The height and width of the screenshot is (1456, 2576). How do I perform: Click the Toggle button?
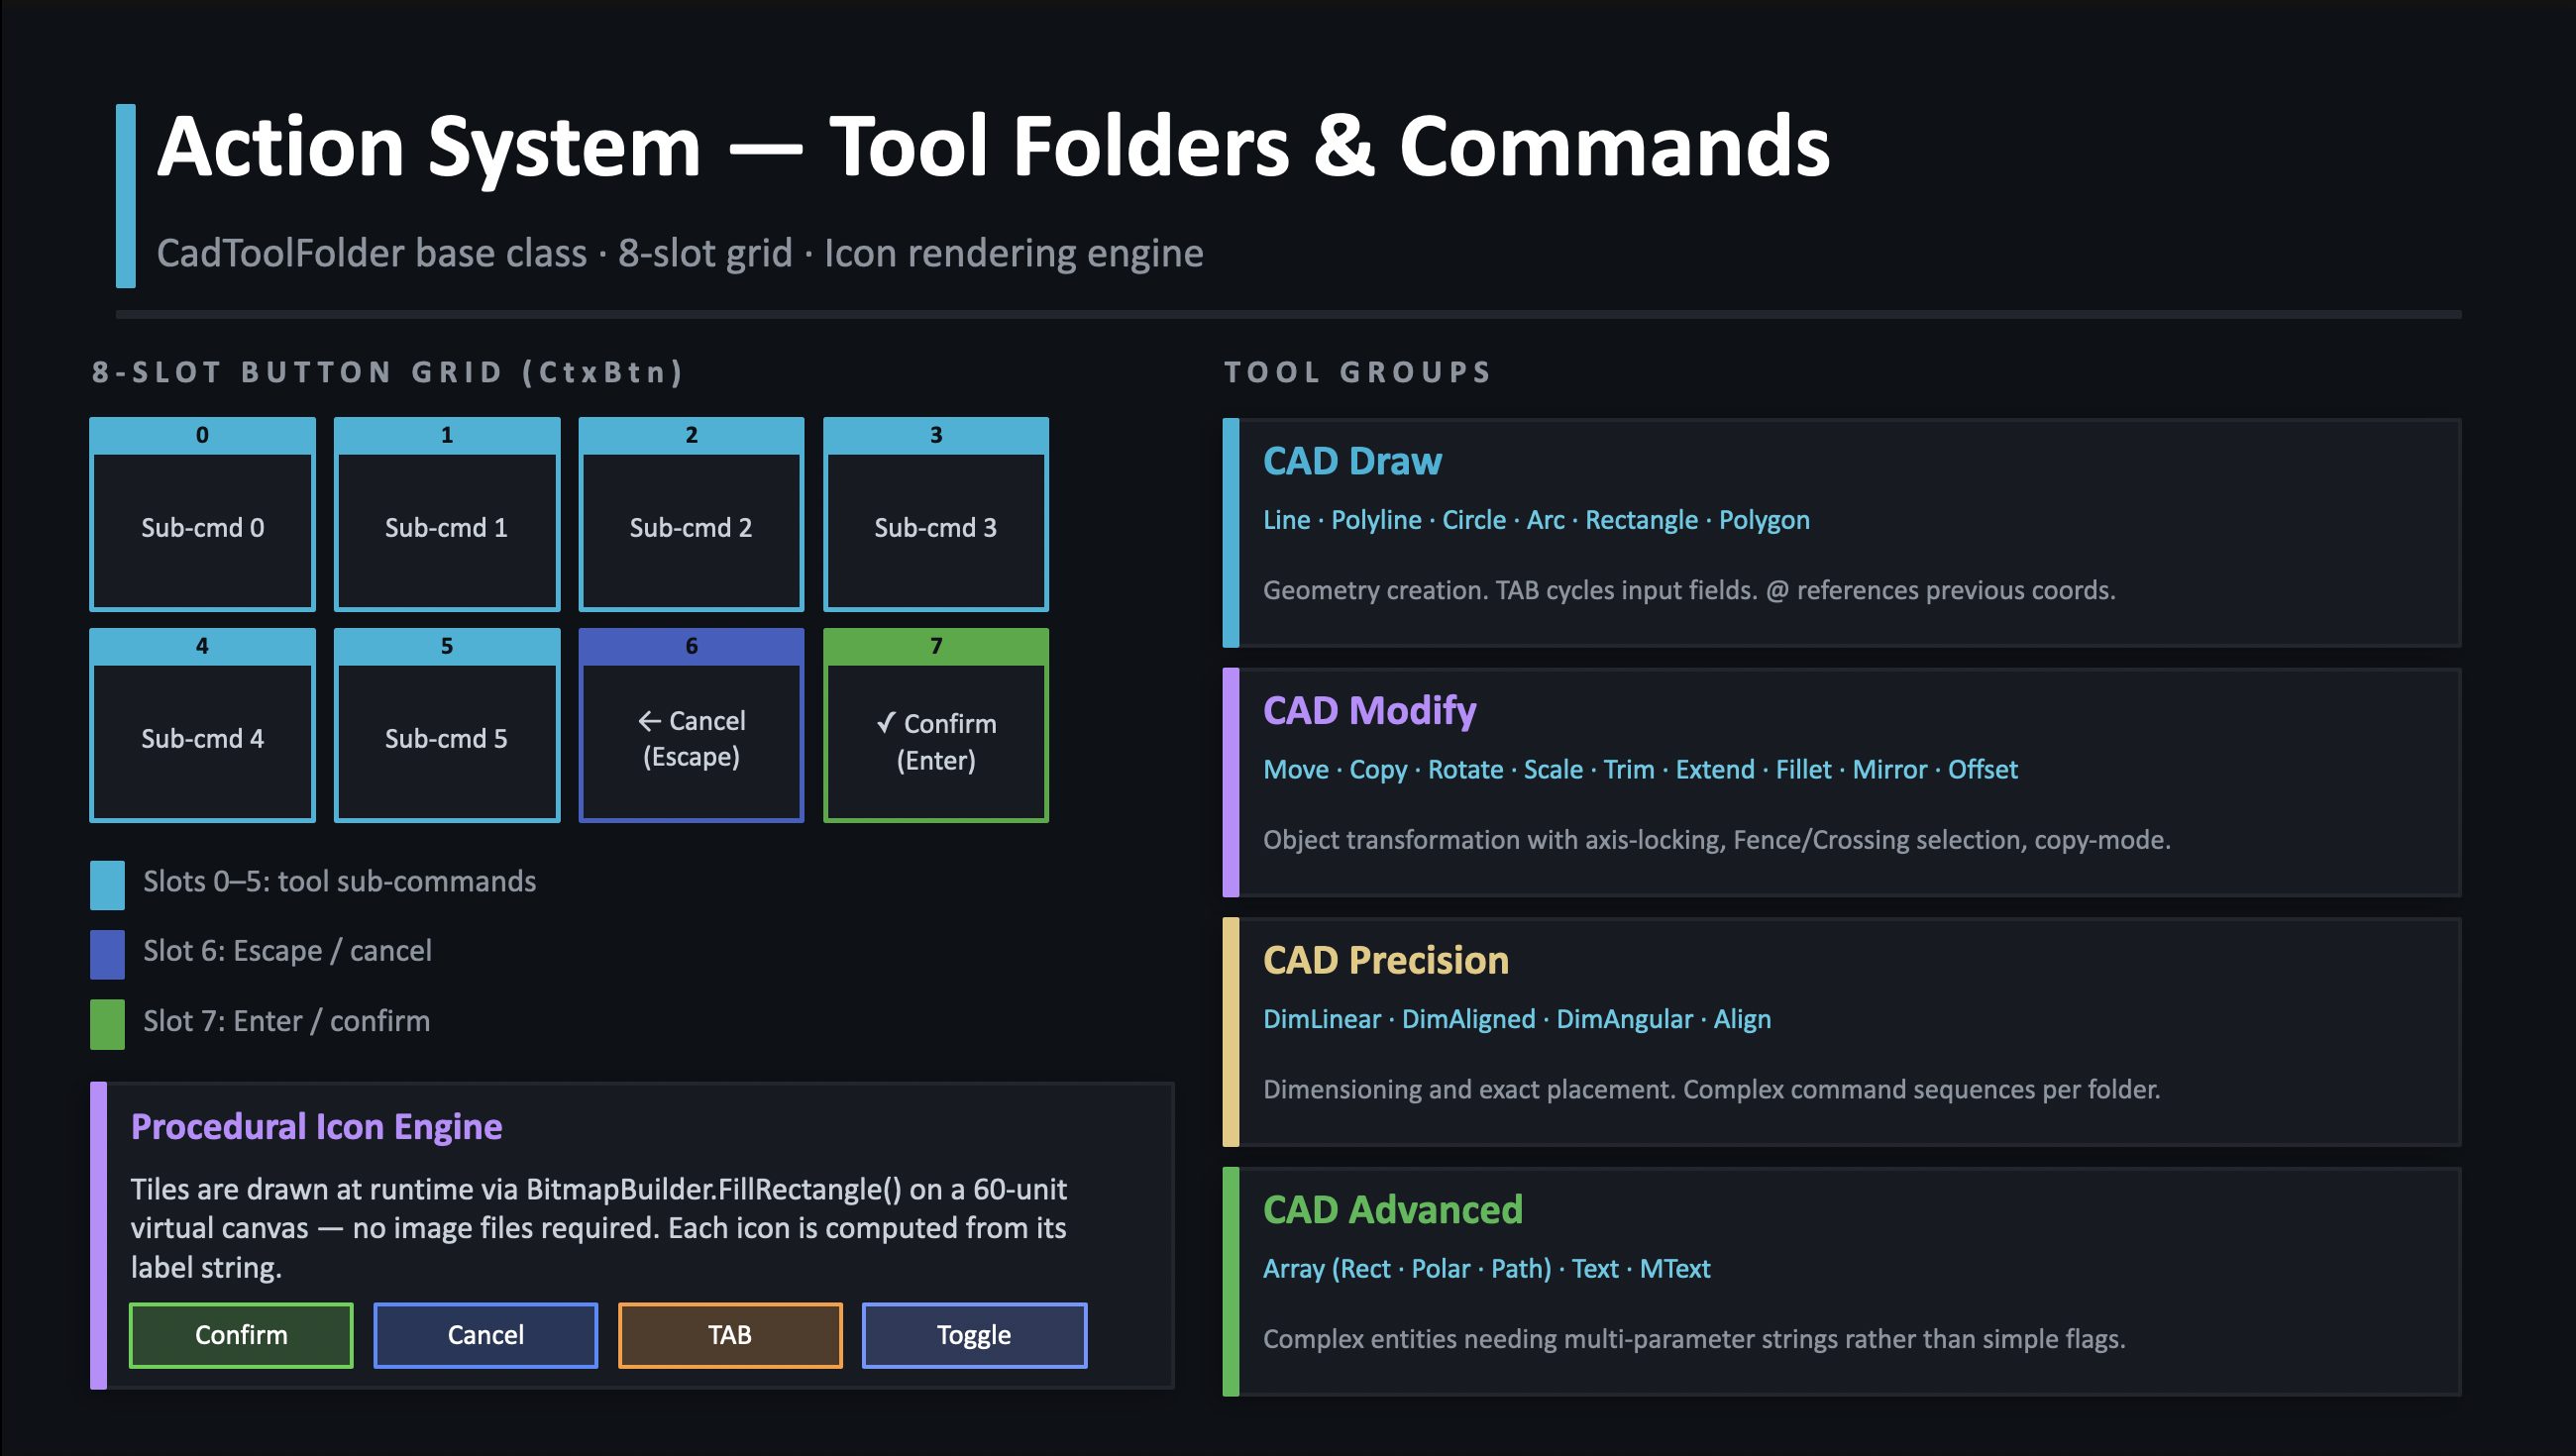point(973,1334)
